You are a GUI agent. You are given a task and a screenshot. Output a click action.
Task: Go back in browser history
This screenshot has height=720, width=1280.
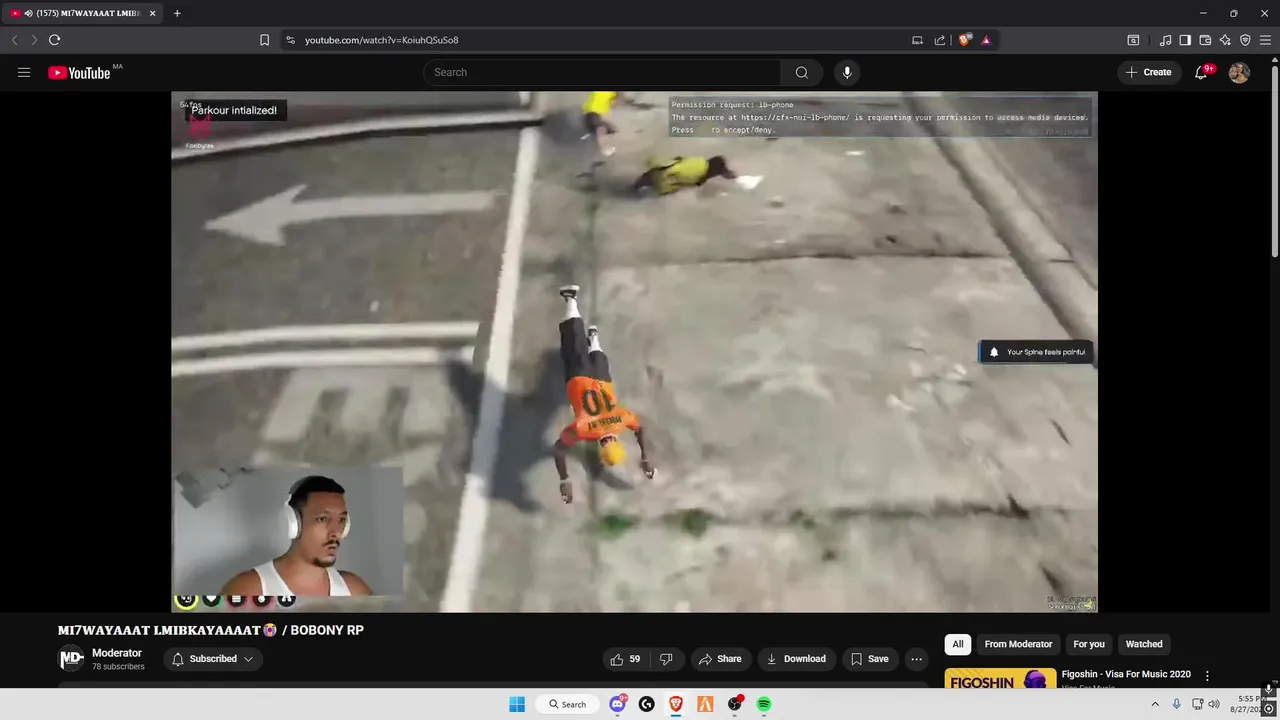click(x=14, y=40)
